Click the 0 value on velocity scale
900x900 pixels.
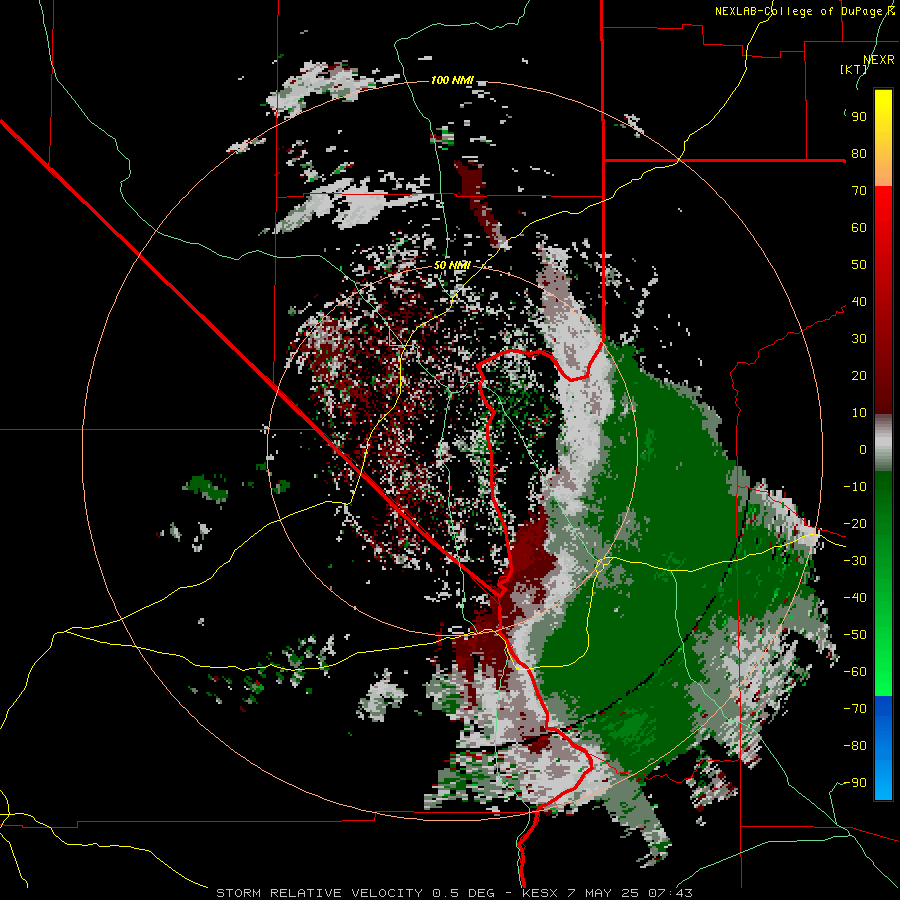pyautogui.click(x=863, y=449)
